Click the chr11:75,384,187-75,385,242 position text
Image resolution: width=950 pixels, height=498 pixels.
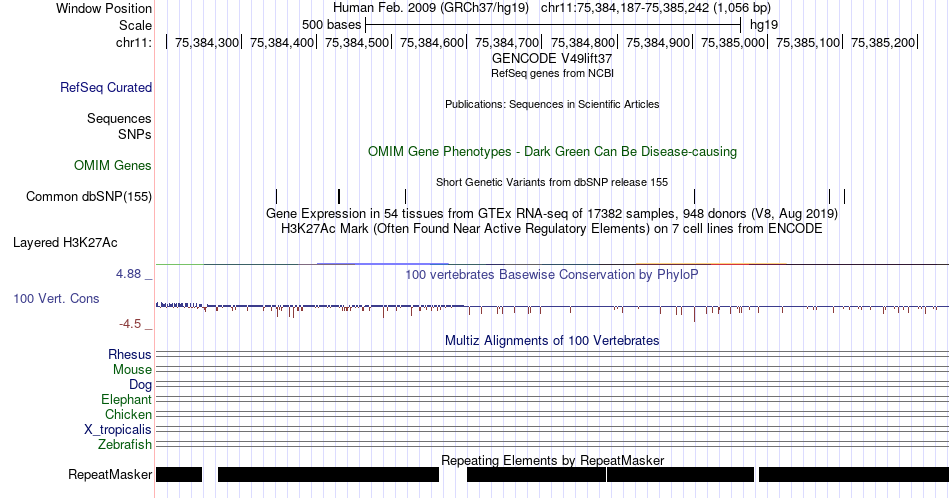coord(656,8)
